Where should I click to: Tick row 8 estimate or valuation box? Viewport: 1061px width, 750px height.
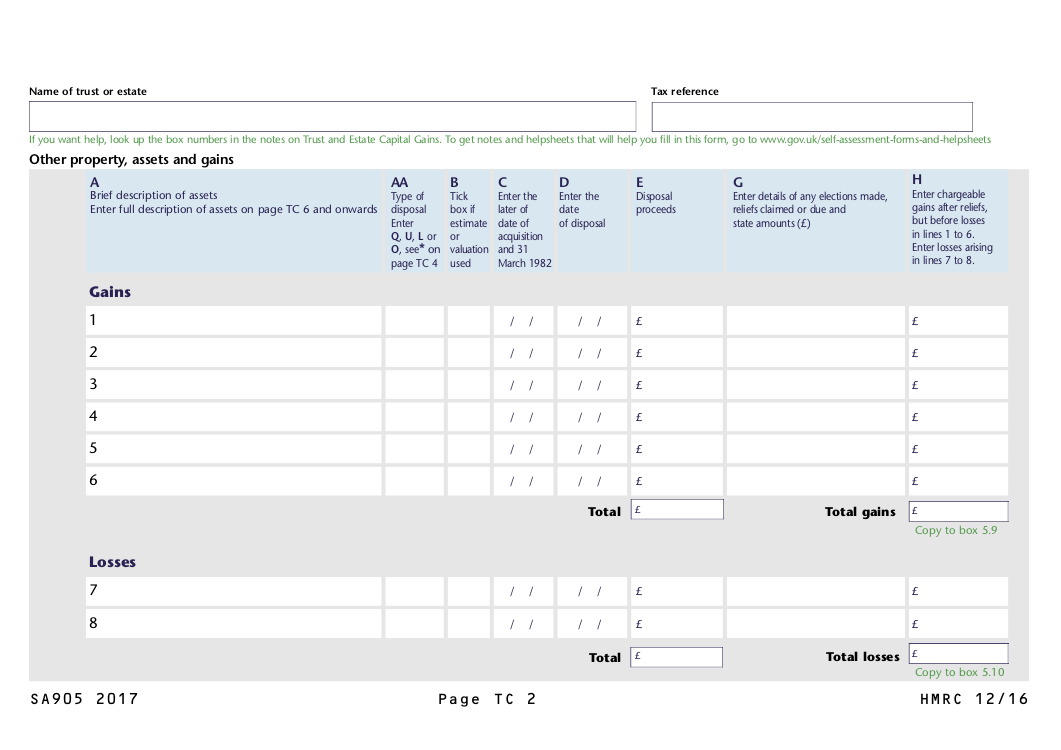468,623
